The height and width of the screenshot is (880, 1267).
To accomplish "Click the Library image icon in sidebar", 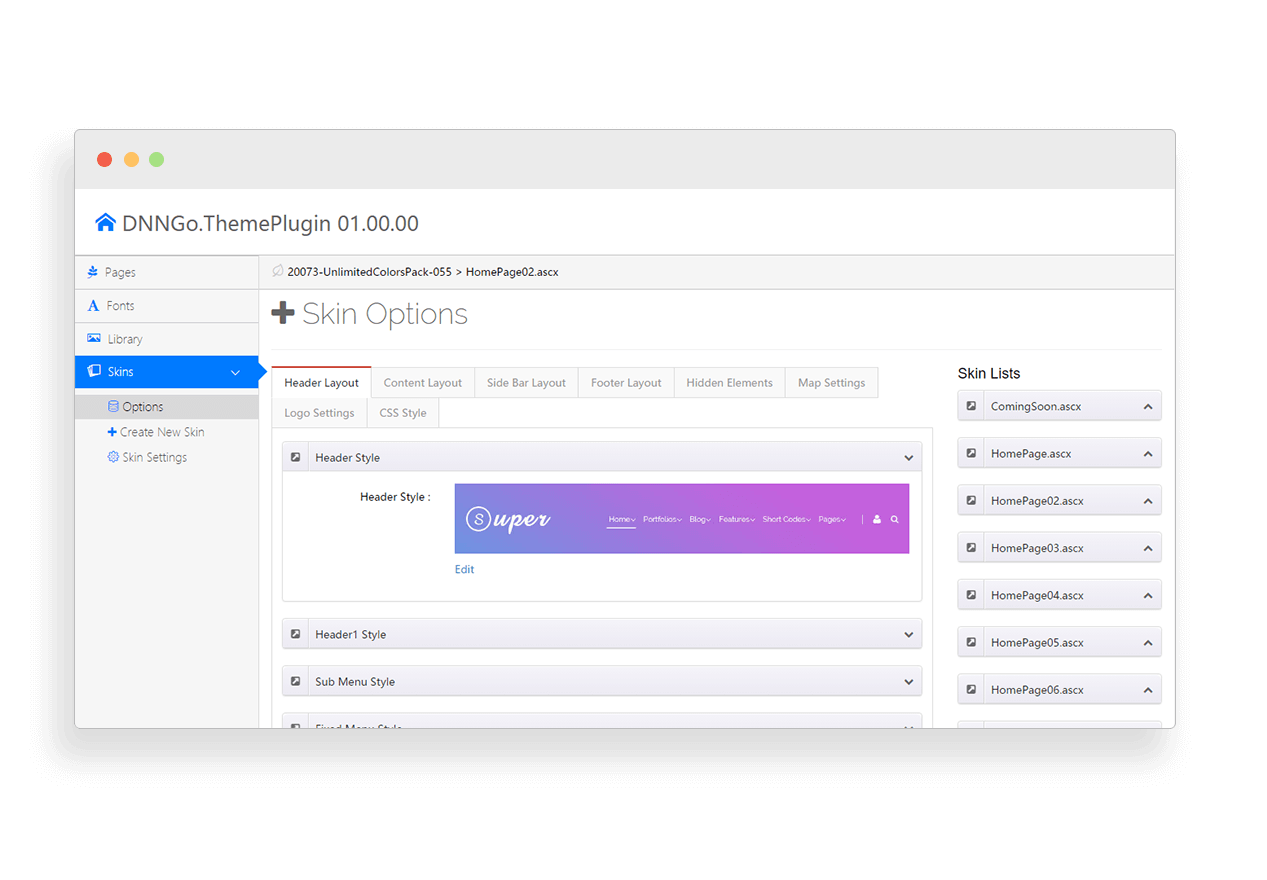I will coord(94,339).
